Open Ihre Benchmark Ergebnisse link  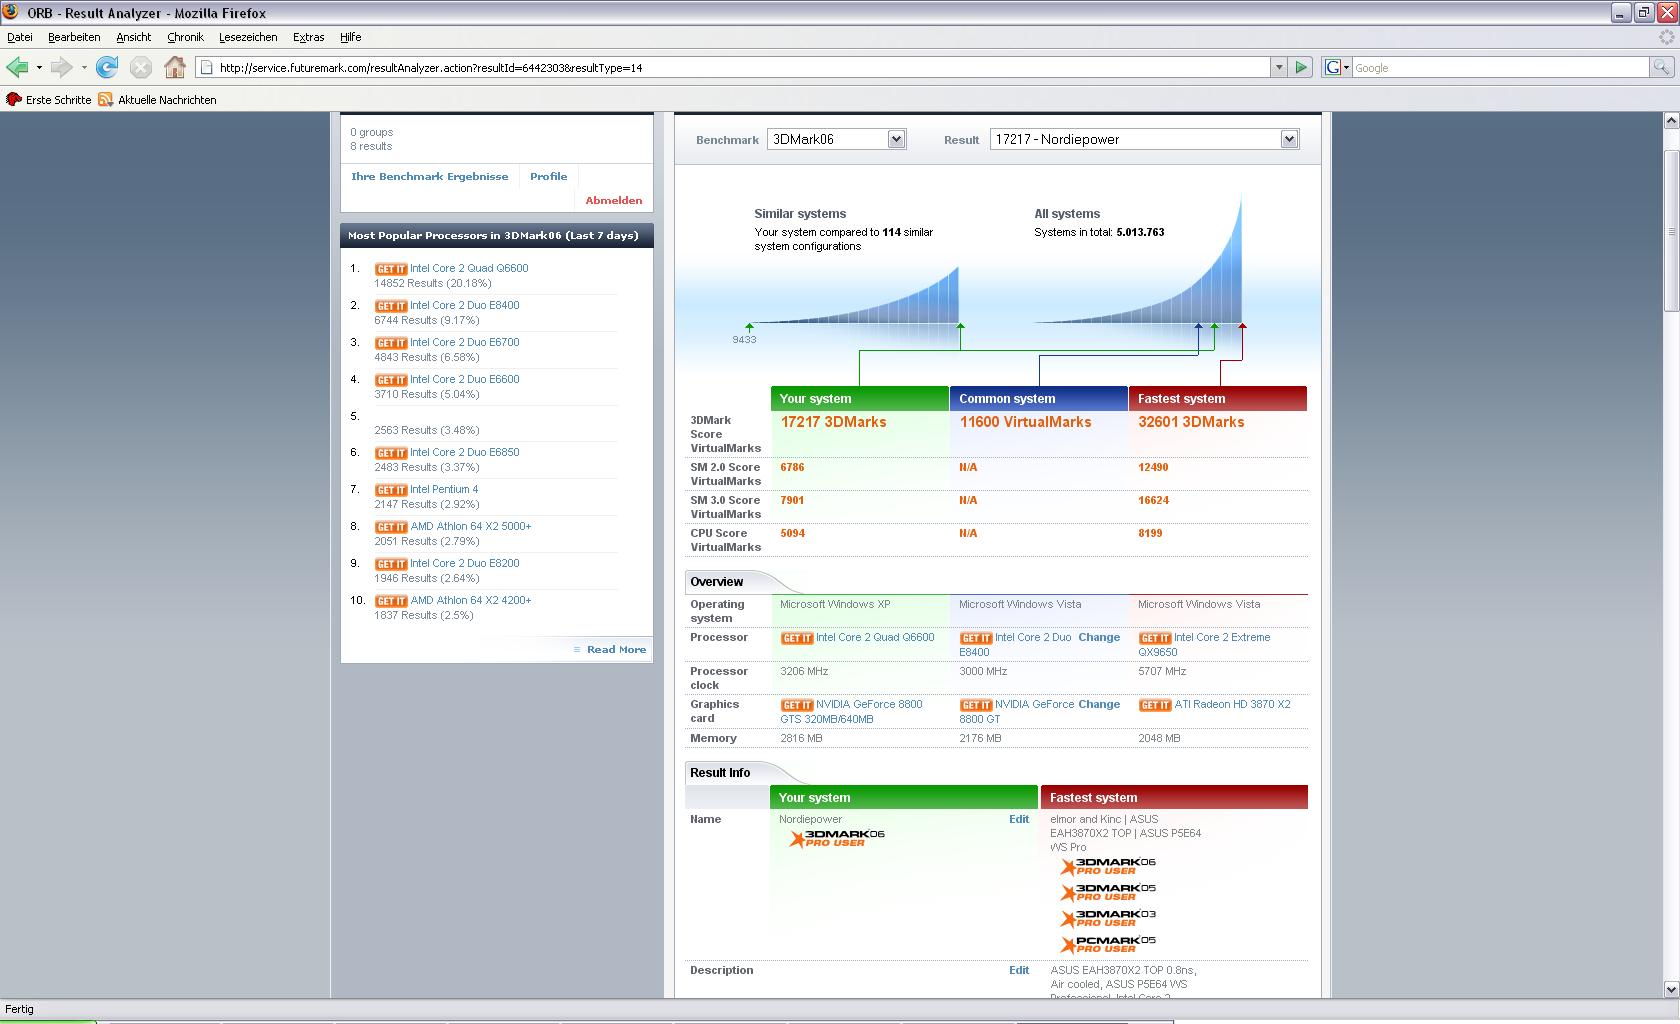pyautogui.click(x=429, y=177)
